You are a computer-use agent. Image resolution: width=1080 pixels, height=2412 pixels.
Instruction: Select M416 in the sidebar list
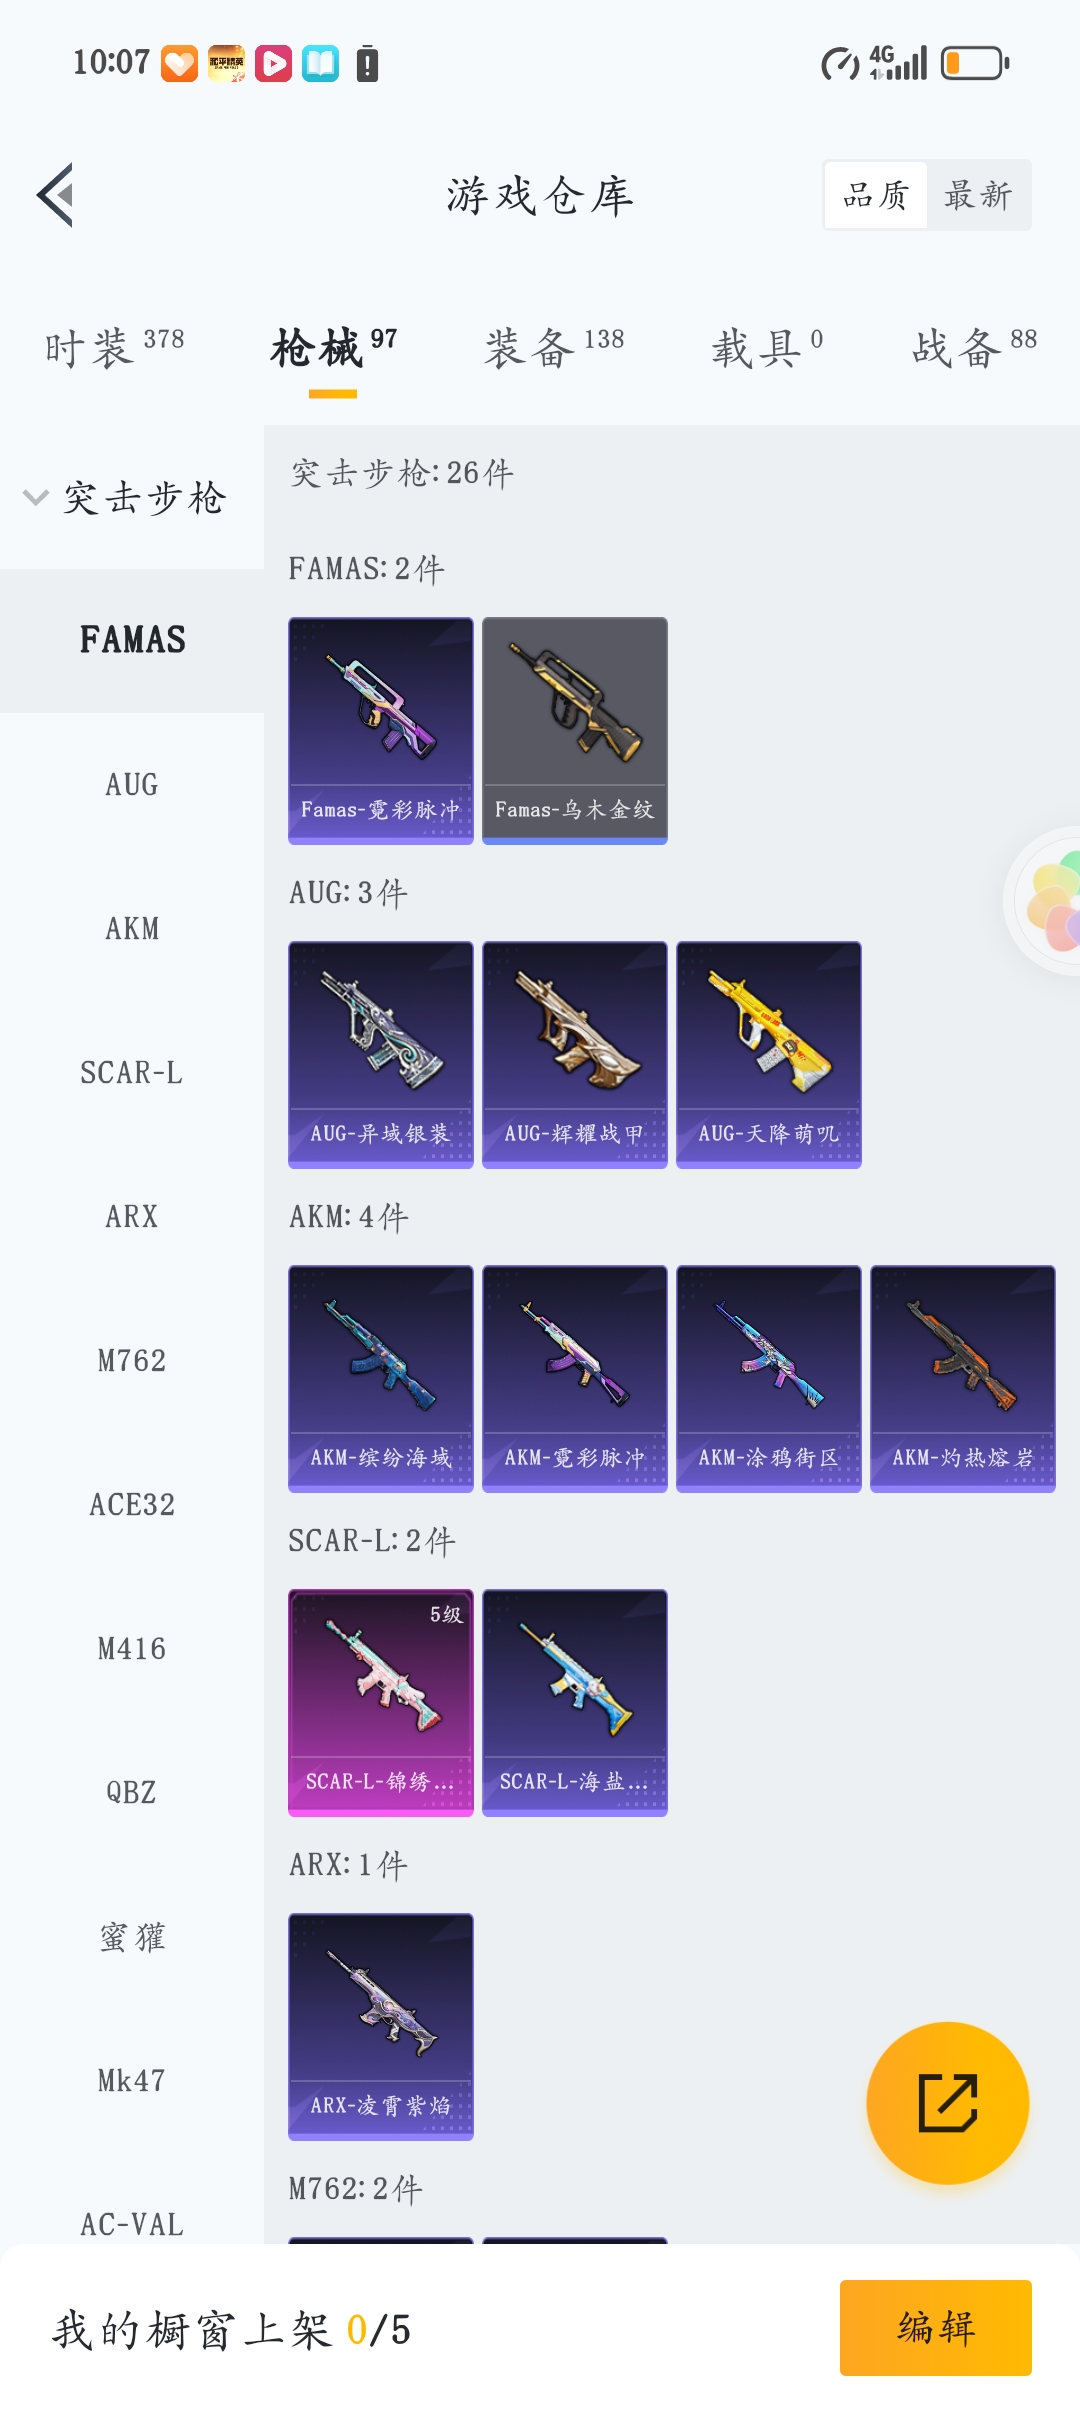click(x=132, y=1649)
